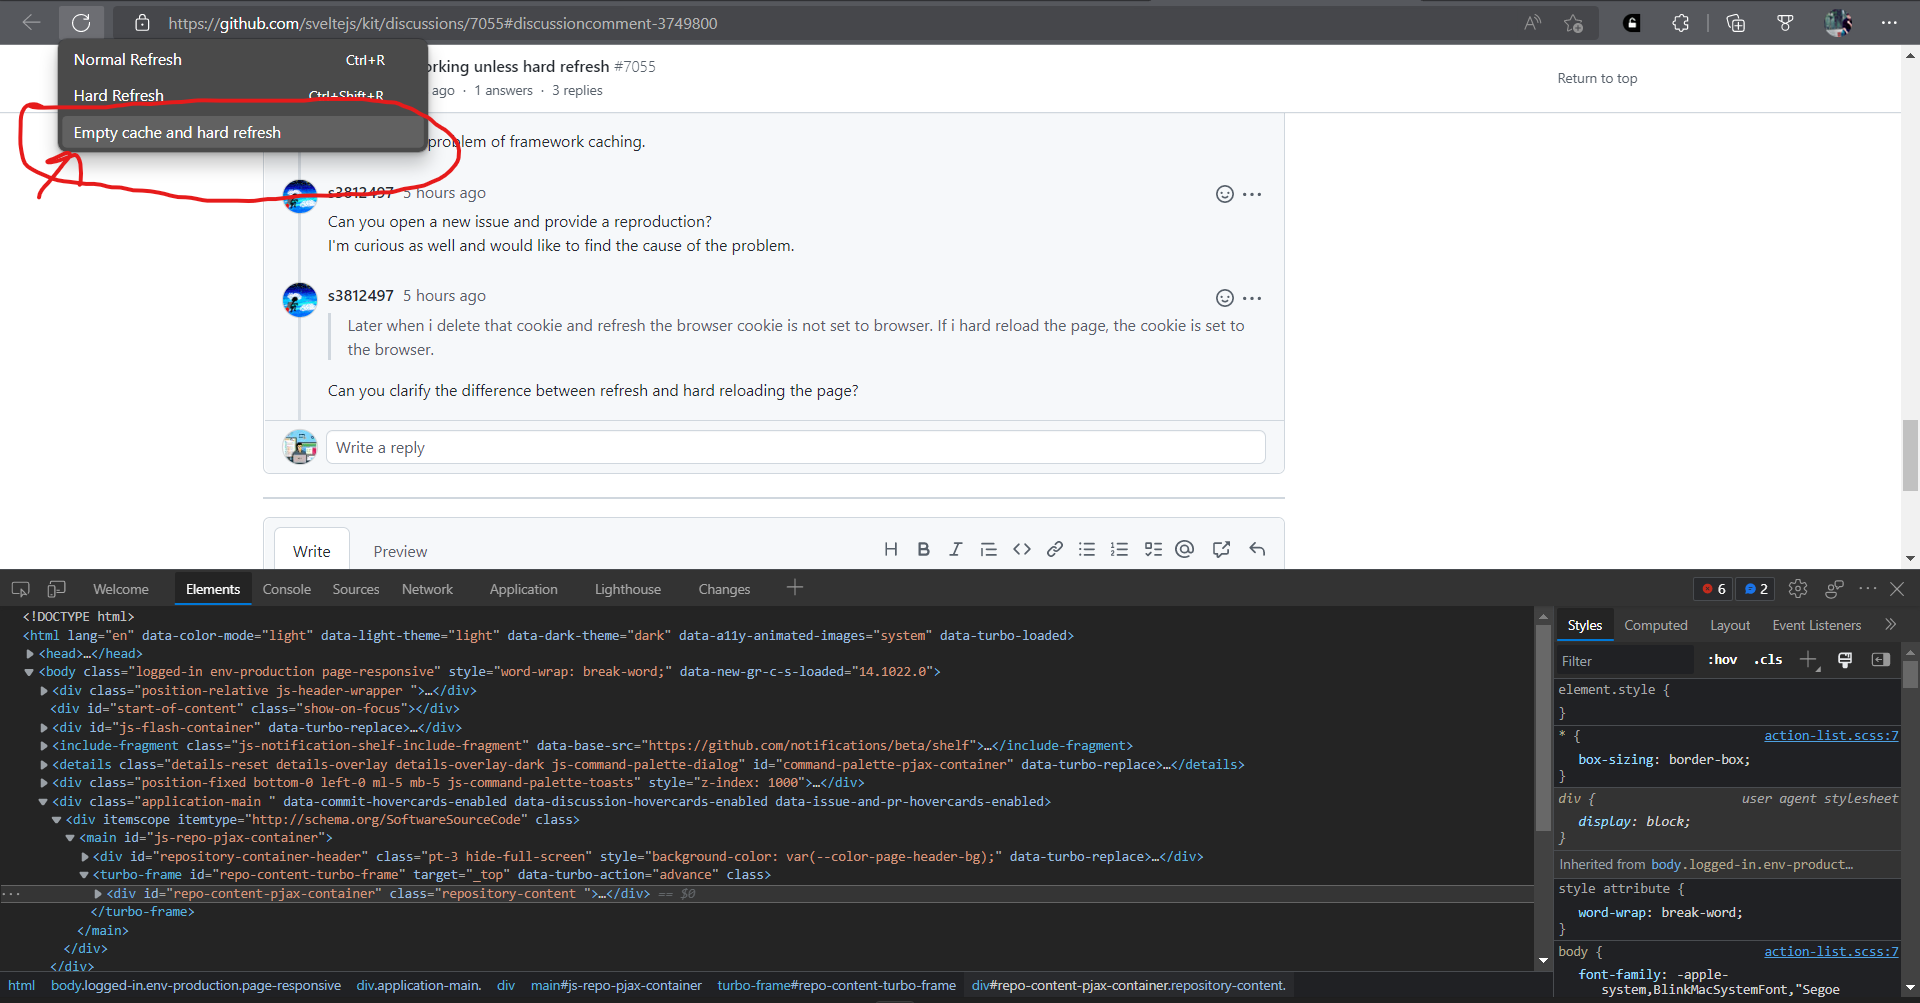Show the 2 issues in DevTools

tap(1756, 589)
